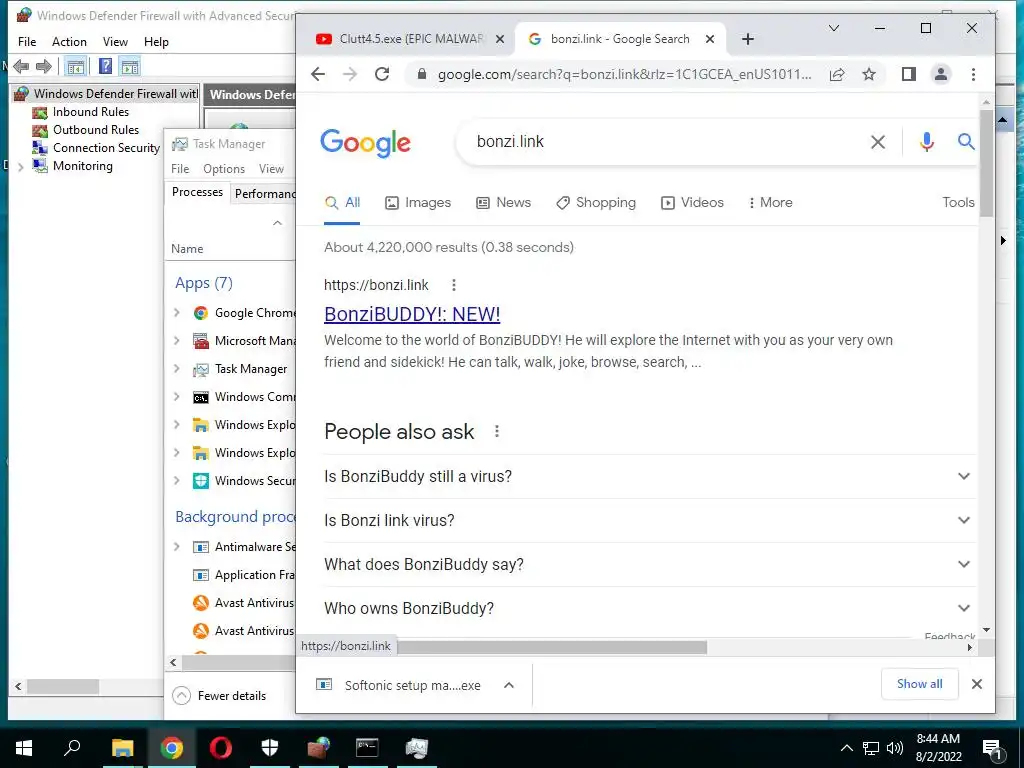
Task: Open People also ask options dots
Action: click(x=497, y=431)
